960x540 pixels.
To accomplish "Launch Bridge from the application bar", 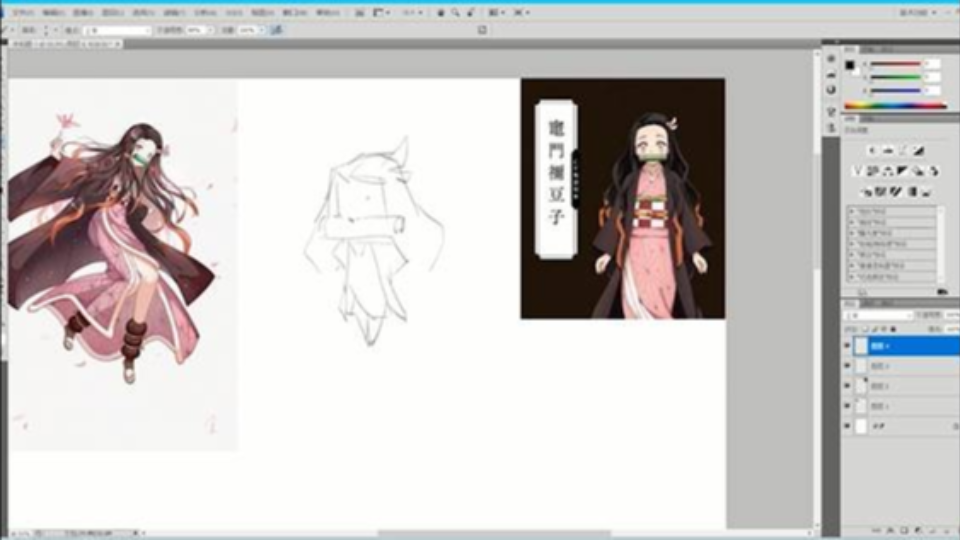I will tap(360, 12).
